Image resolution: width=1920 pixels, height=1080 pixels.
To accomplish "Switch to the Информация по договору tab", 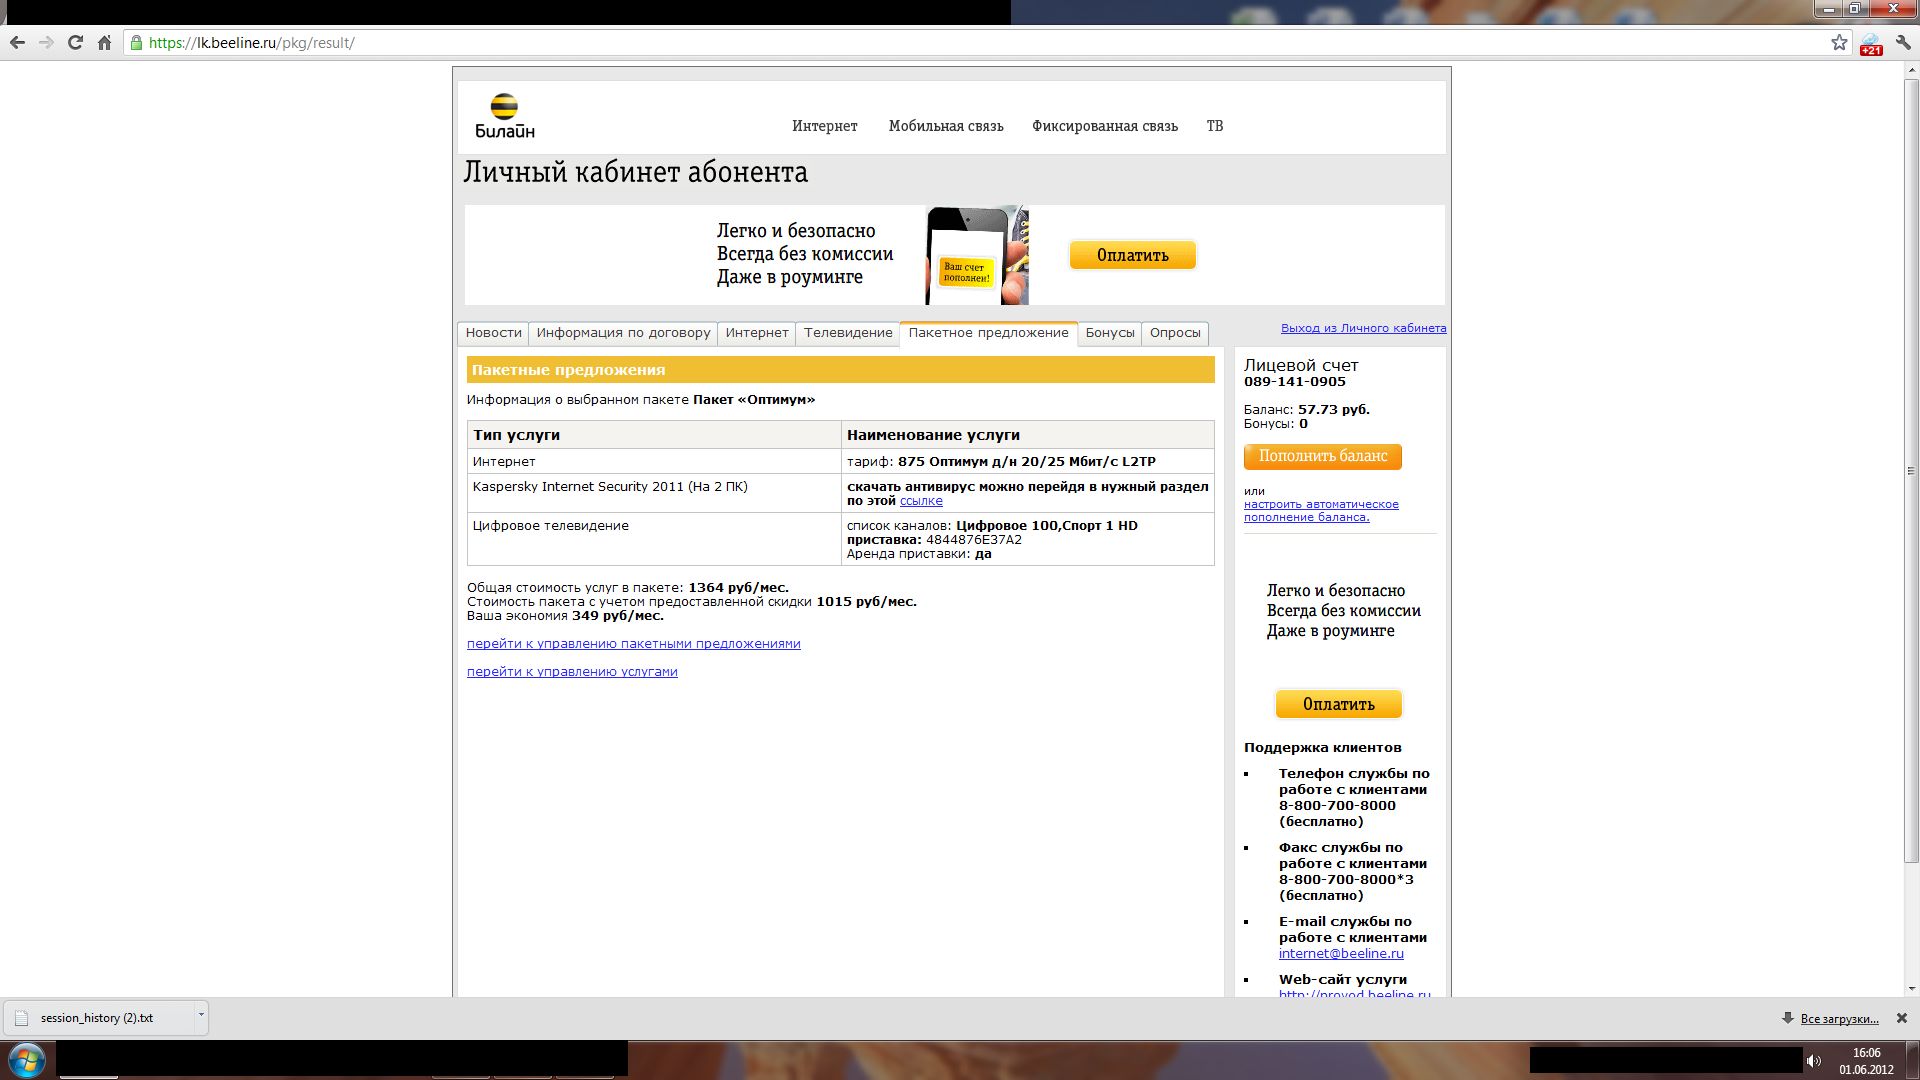I will 623,333.
